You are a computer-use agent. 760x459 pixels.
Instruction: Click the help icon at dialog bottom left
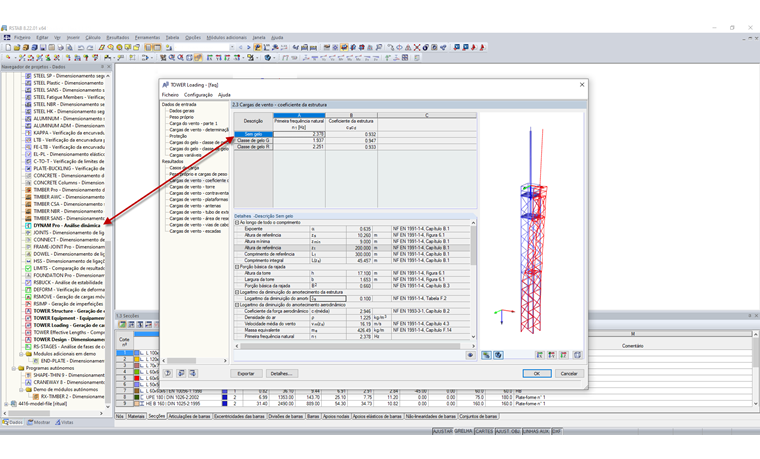(168, 373)
